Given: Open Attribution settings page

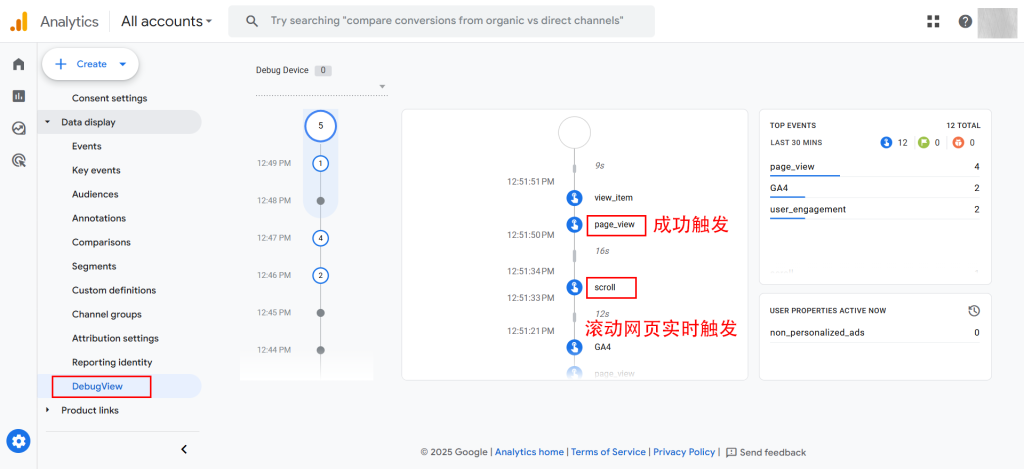Looking at the screenshot, I should tap(115, 338).
